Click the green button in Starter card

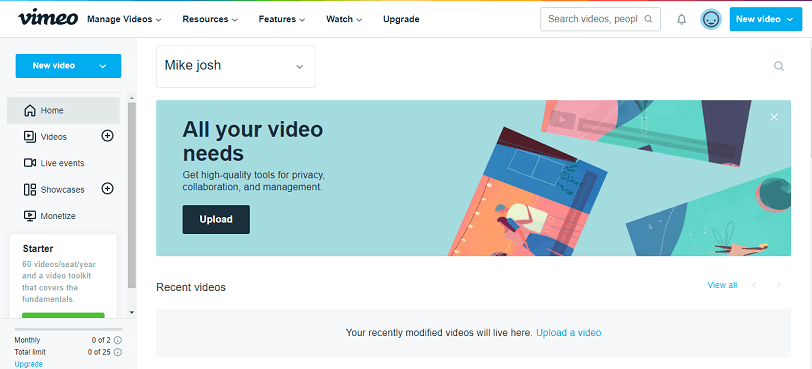click(63, 315)
